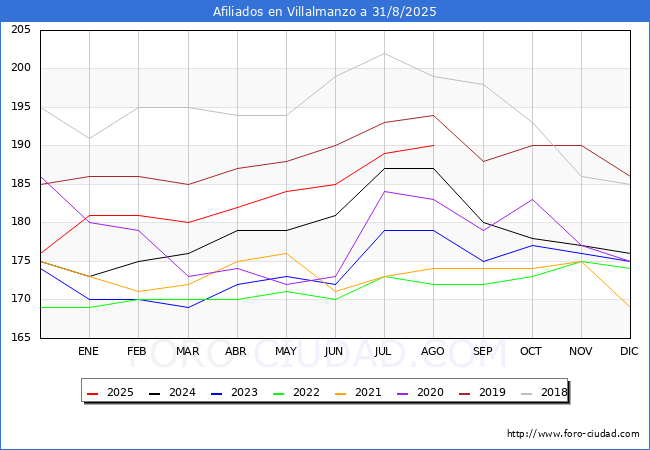Click the green 2022 legend color marker
The image size is (650, 450).
(279, 393)
